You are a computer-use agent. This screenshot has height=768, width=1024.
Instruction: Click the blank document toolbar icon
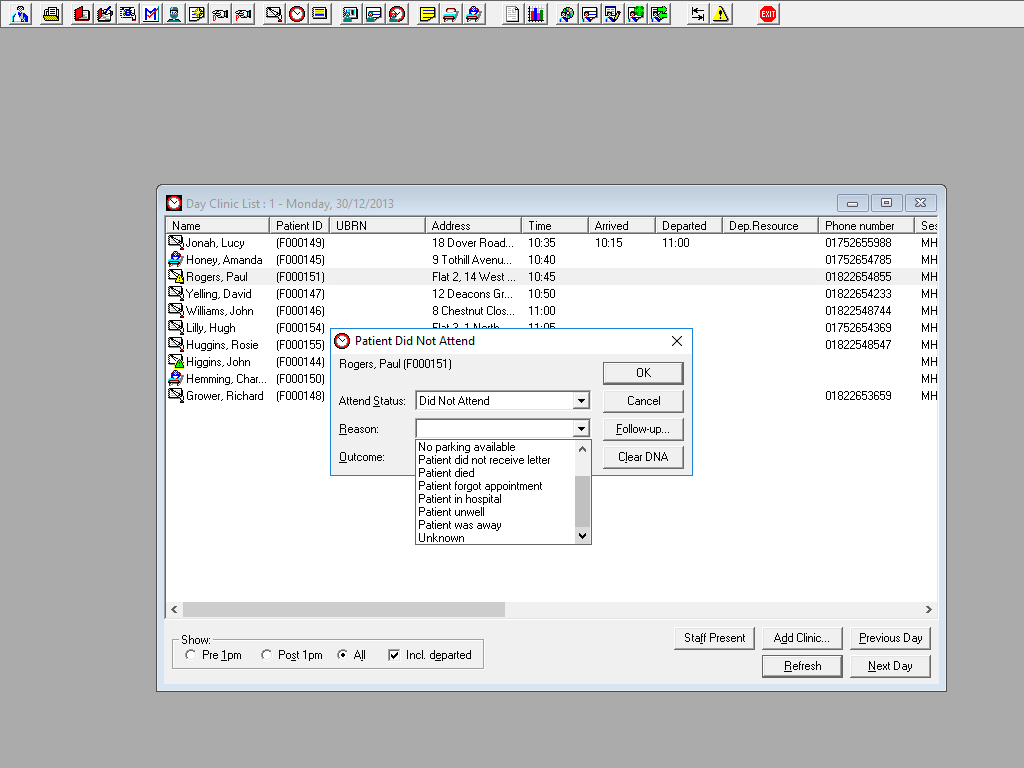coord(513,14)
